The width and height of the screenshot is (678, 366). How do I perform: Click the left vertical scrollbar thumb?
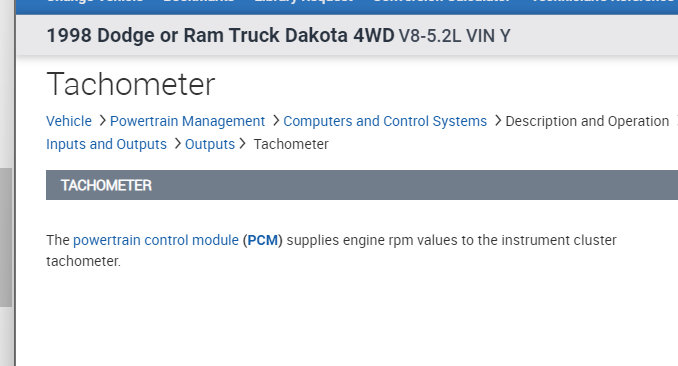(6, 237)
